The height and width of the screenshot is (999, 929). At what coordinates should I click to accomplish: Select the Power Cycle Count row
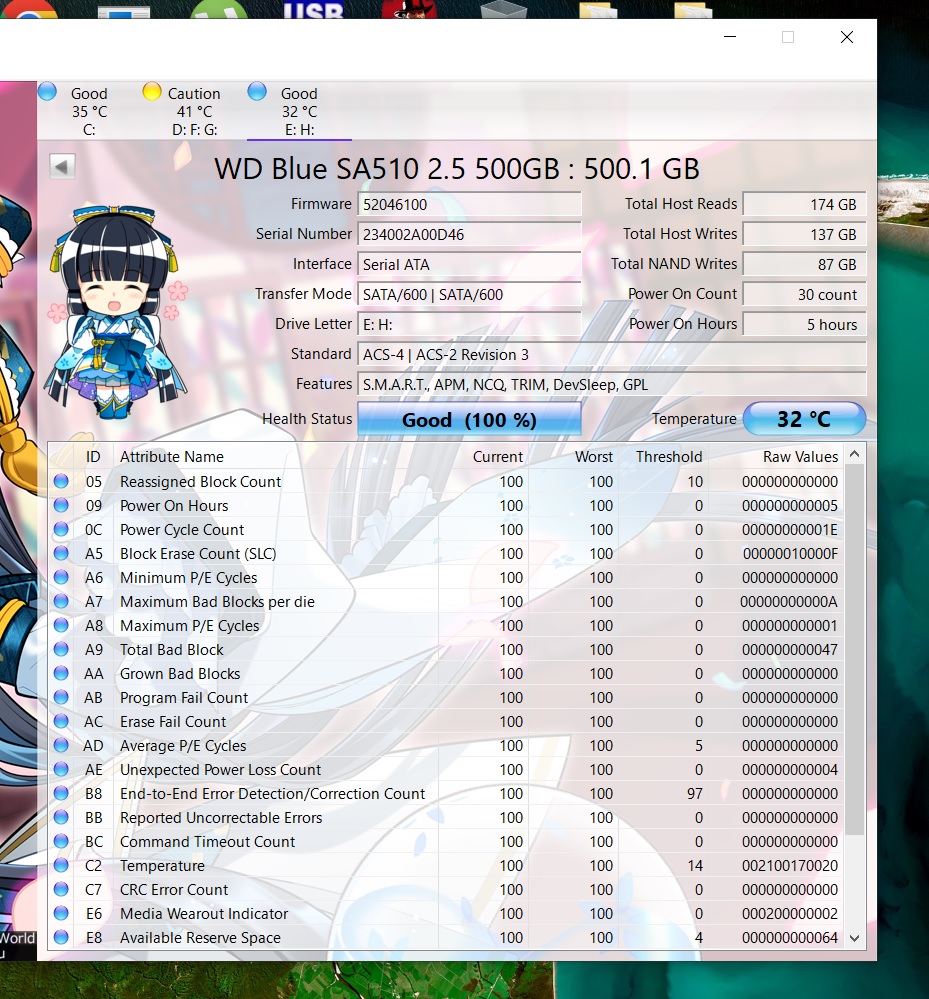447,530
